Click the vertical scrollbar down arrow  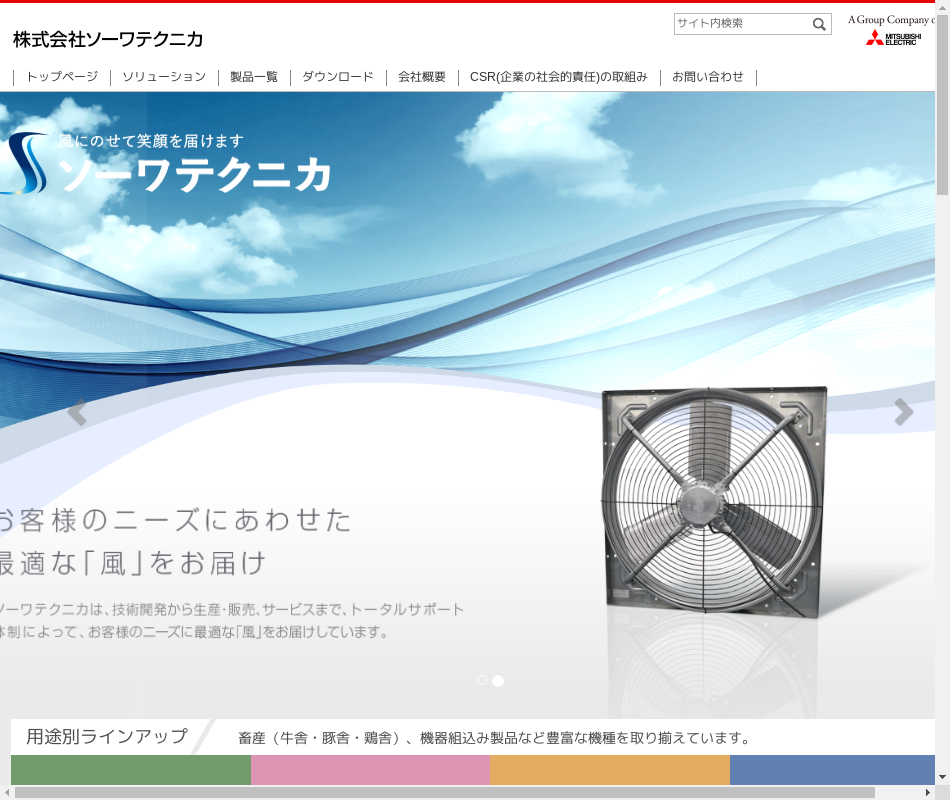coord(942,777)
